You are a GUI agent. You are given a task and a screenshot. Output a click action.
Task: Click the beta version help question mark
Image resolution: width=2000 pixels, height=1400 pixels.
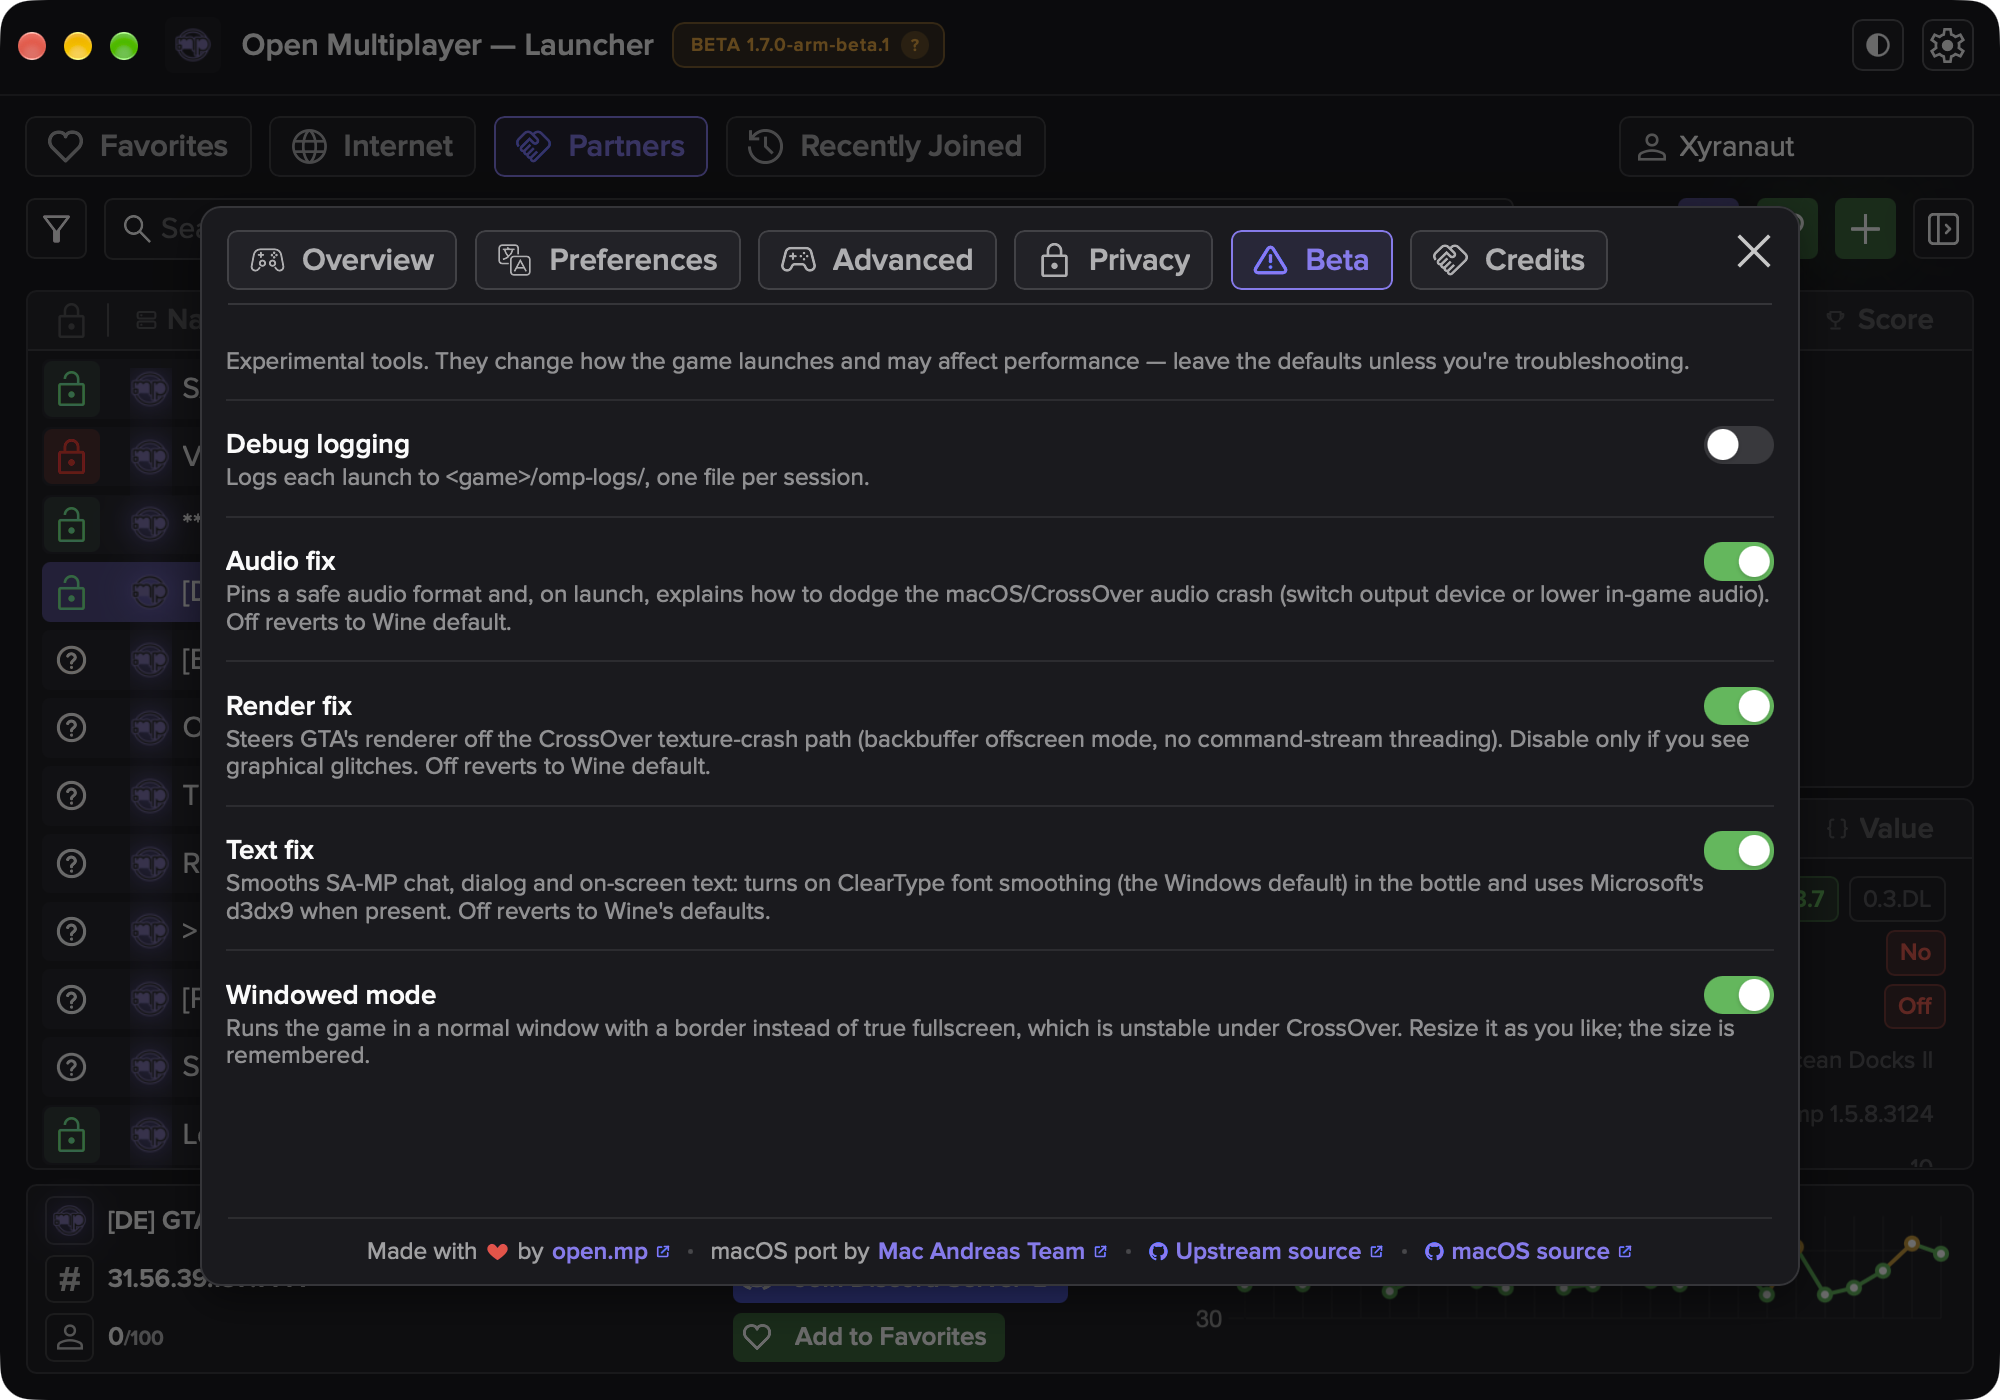(x=914, y=45)
